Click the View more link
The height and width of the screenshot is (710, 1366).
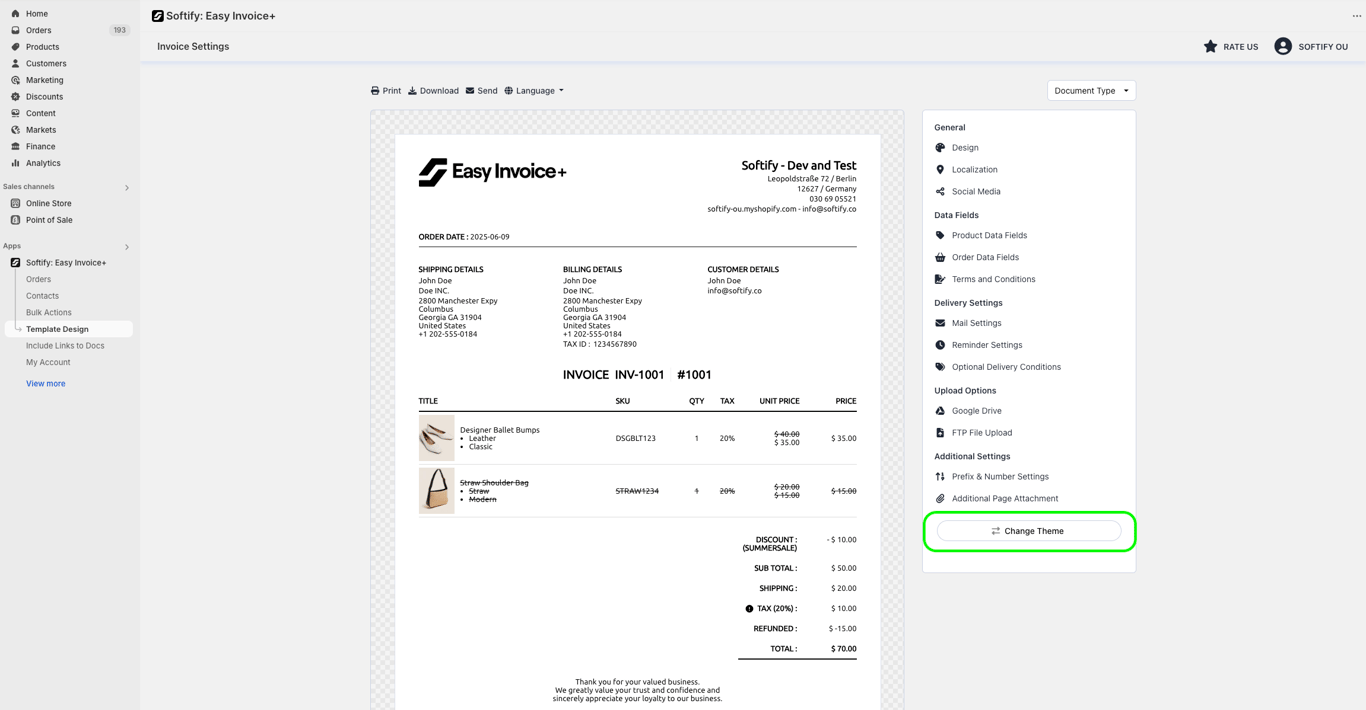(46, 384)
